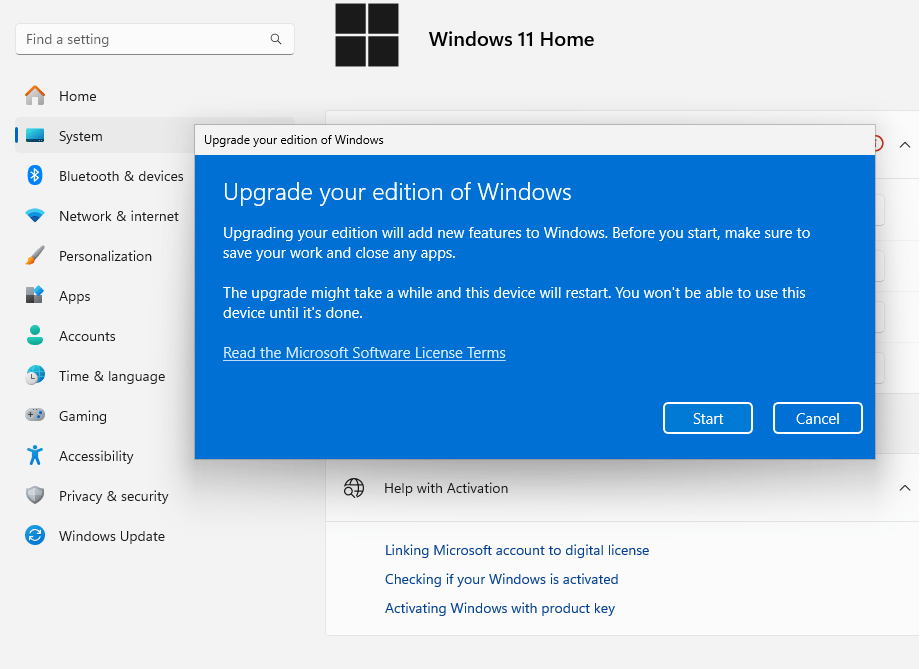920x669 pixels.
Task: Click the Network wifi icon
Action: (x=35, y=215)
